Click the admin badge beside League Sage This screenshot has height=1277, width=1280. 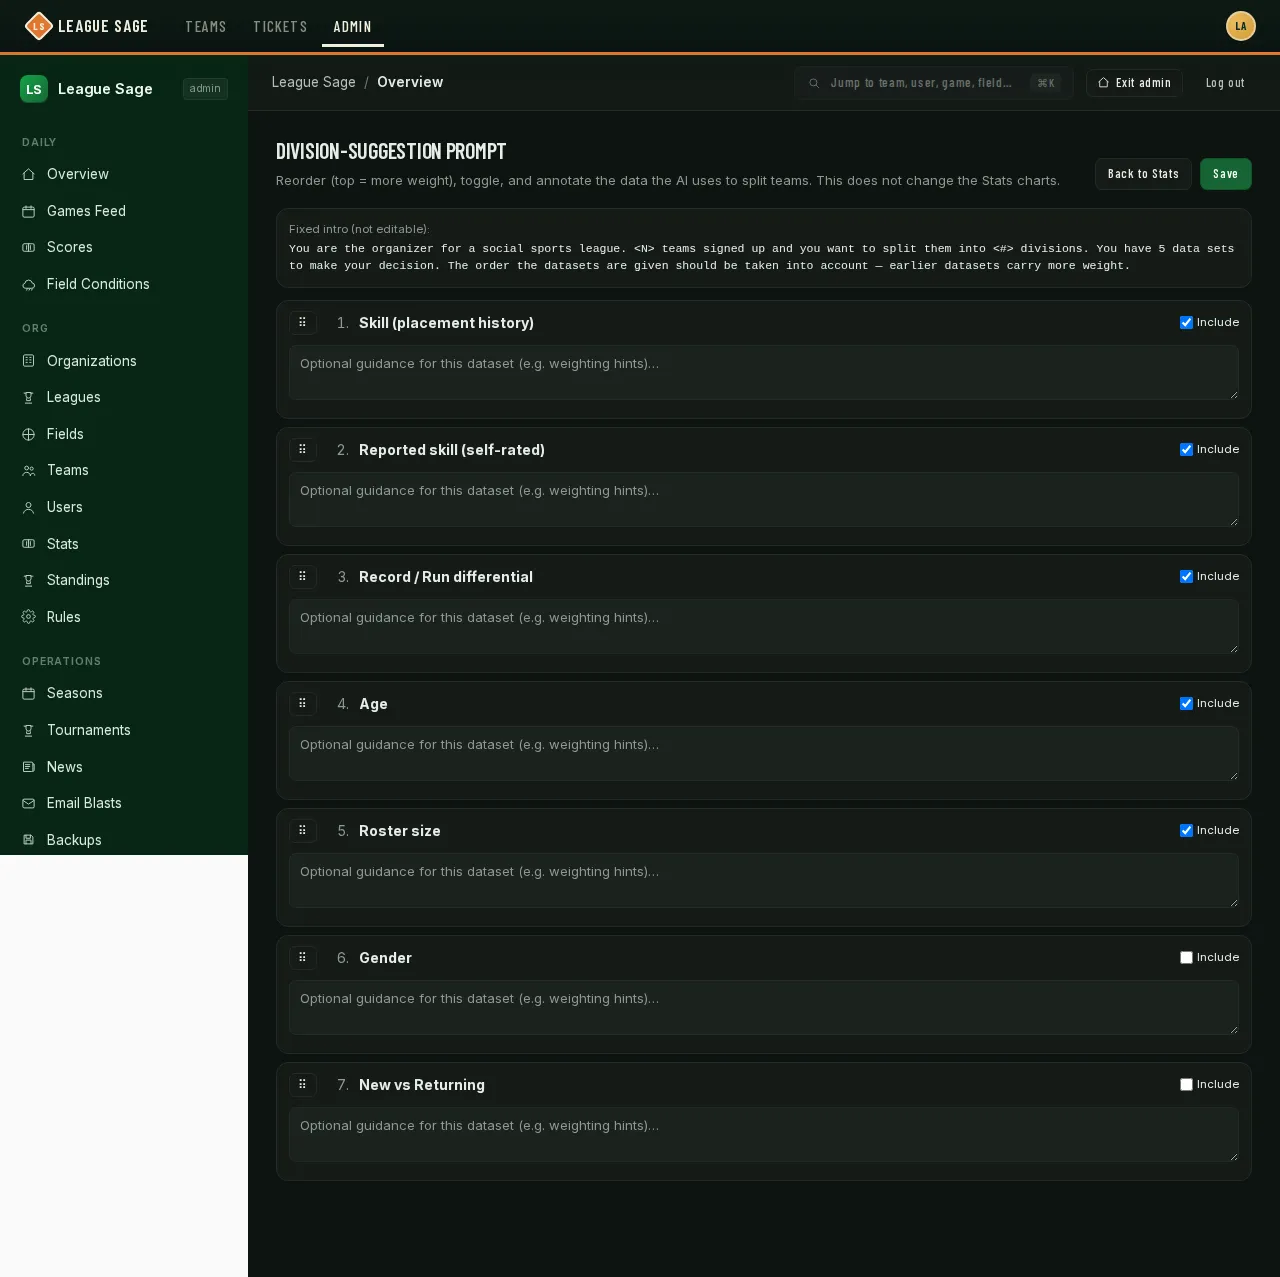coord(205,89)
